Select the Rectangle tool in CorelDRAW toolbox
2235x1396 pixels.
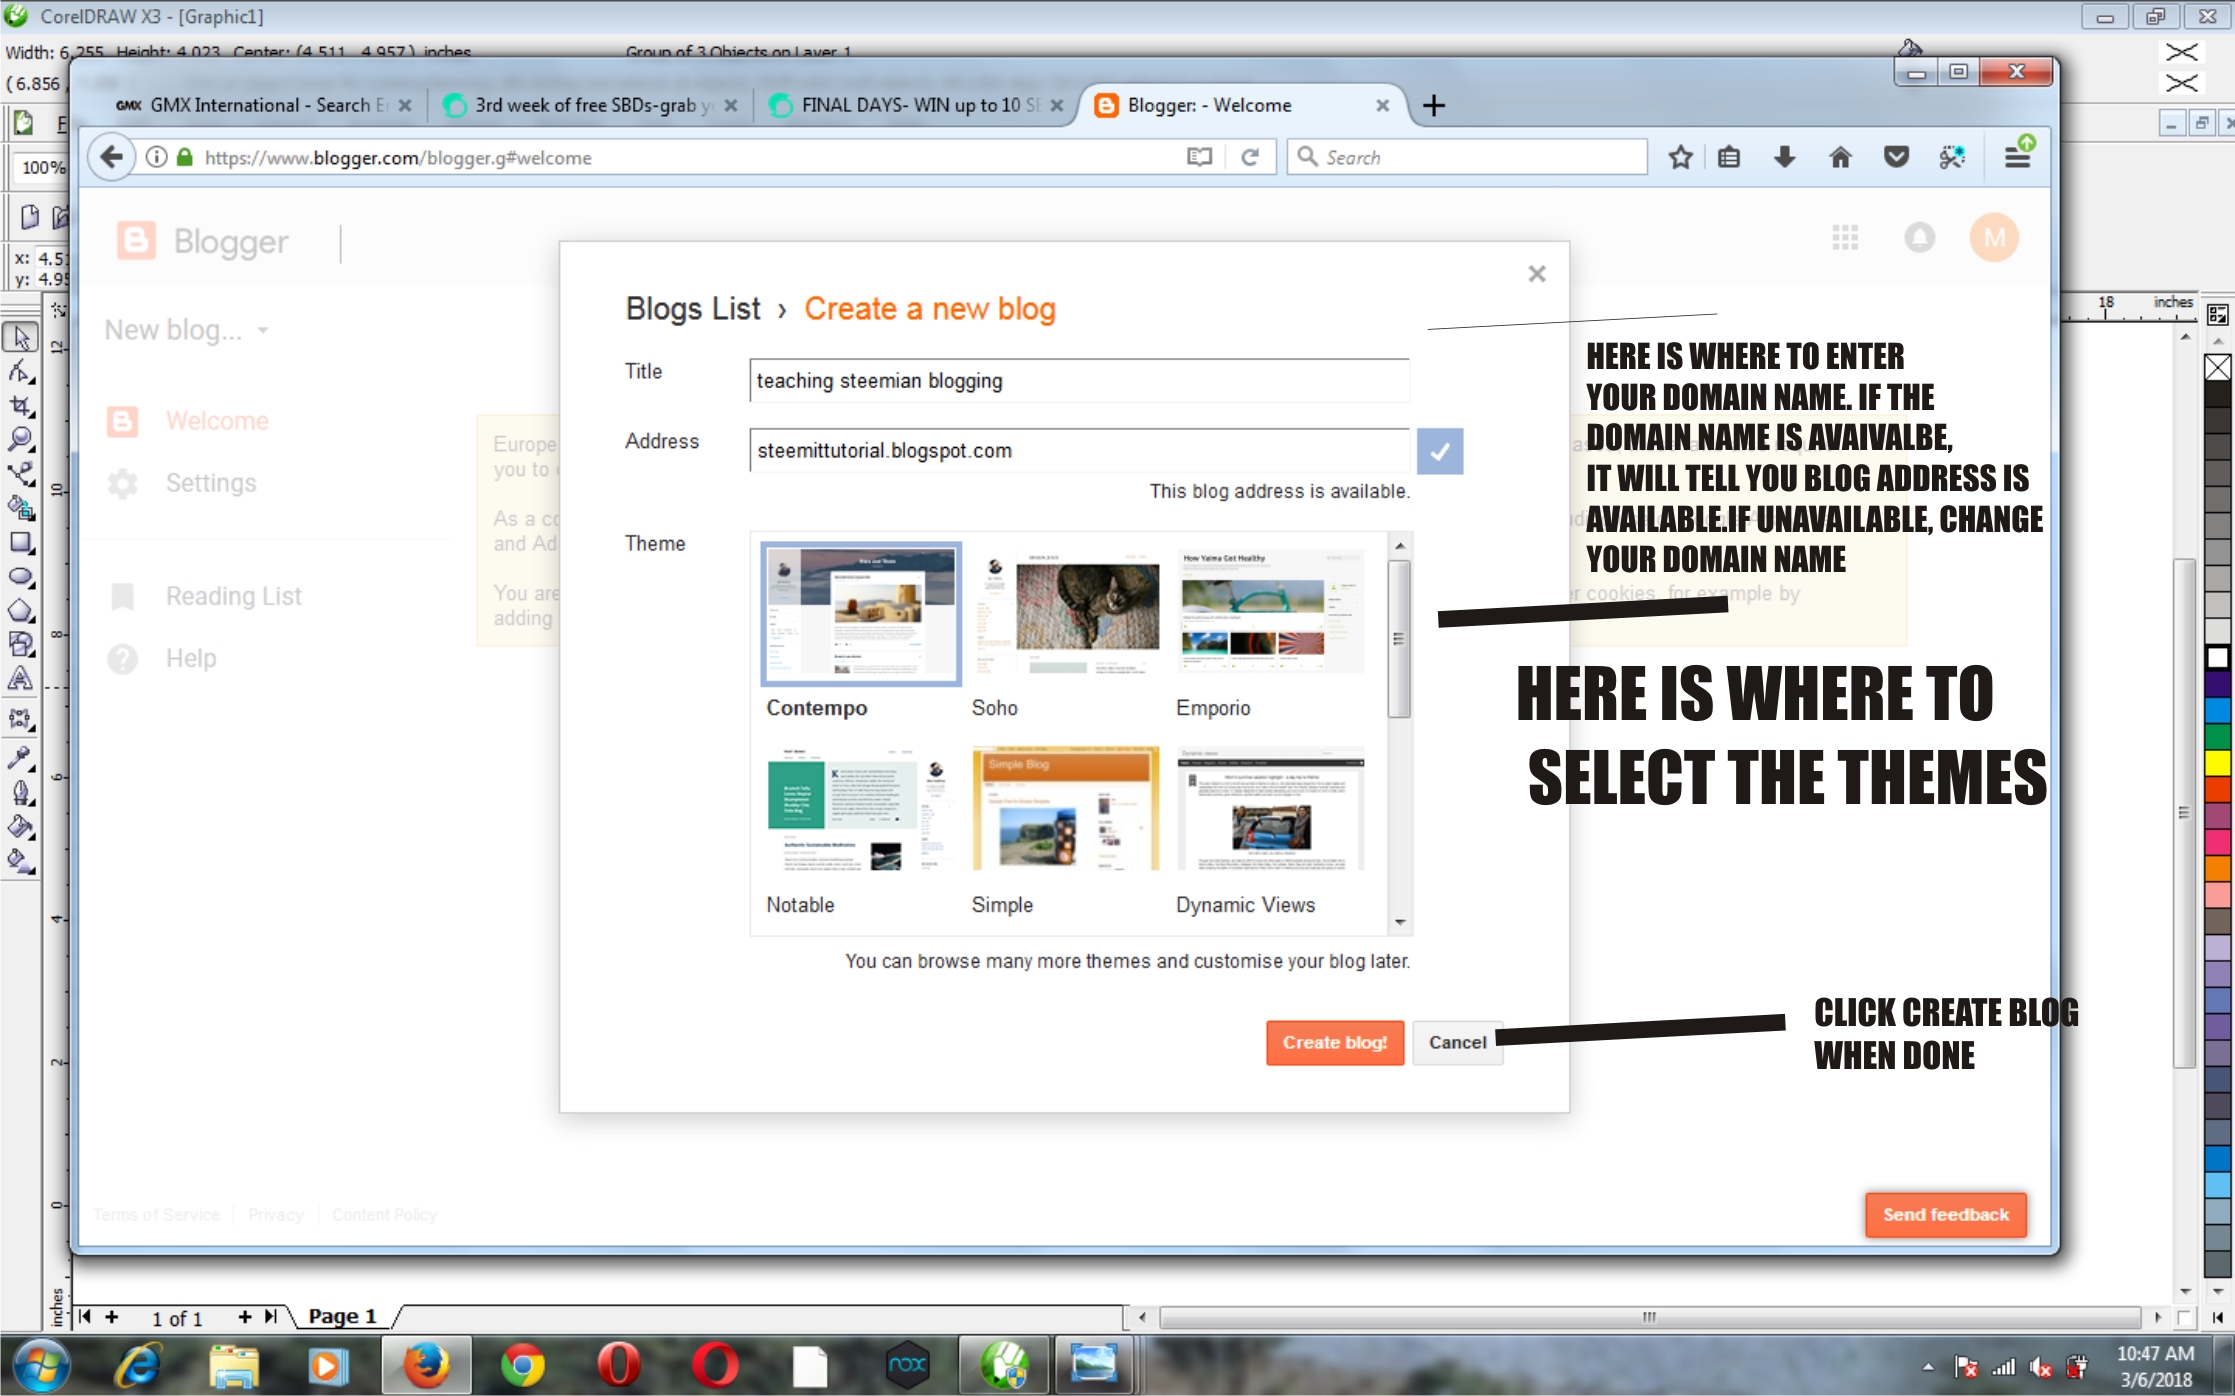(21, 543)
